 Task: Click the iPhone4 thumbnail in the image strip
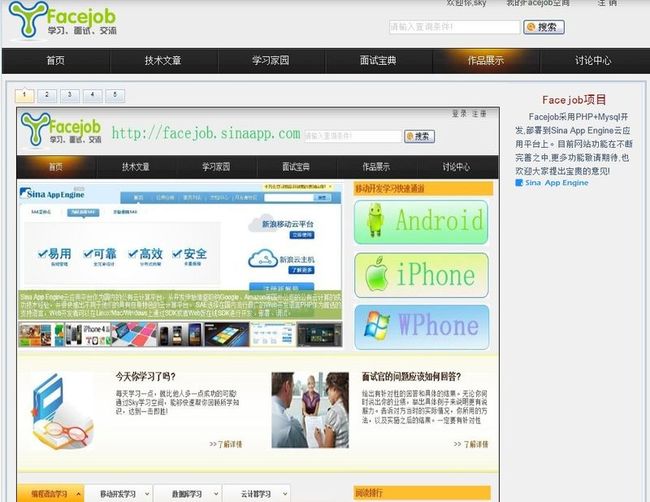click(88, 334)
